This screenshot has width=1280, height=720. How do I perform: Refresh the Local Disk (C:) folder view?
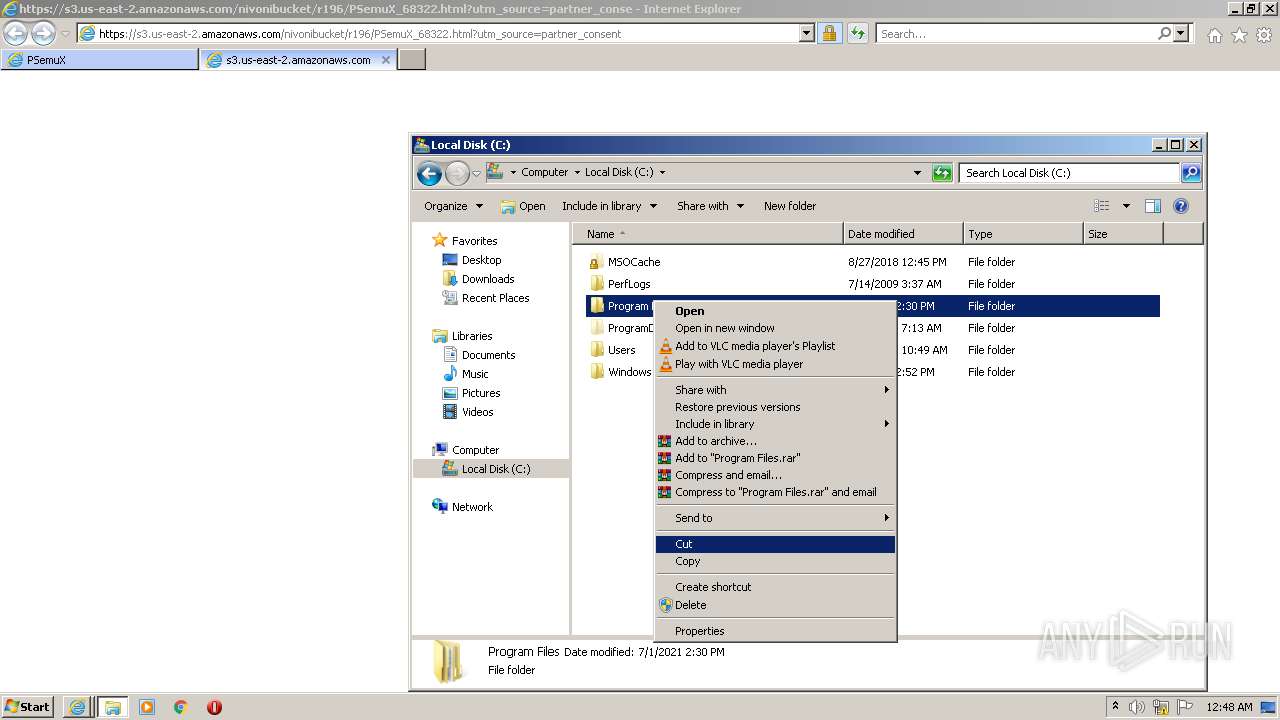tap(941, 173)
